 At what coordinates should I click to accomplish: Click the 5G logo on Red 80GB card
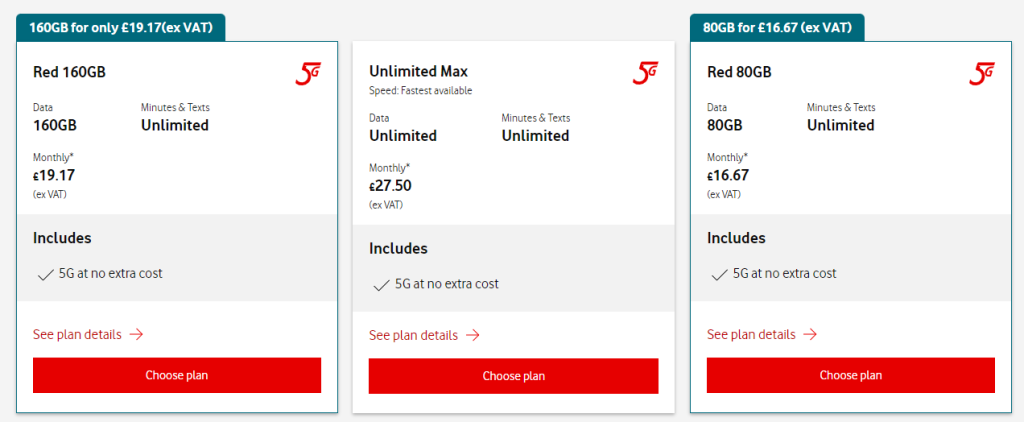pos(982,73)
